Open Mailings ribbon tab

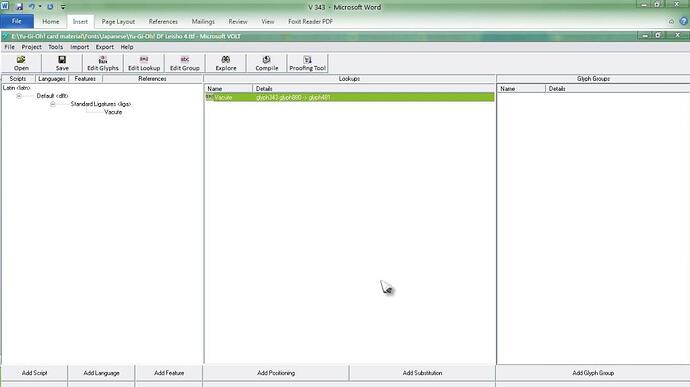(203, 21)
